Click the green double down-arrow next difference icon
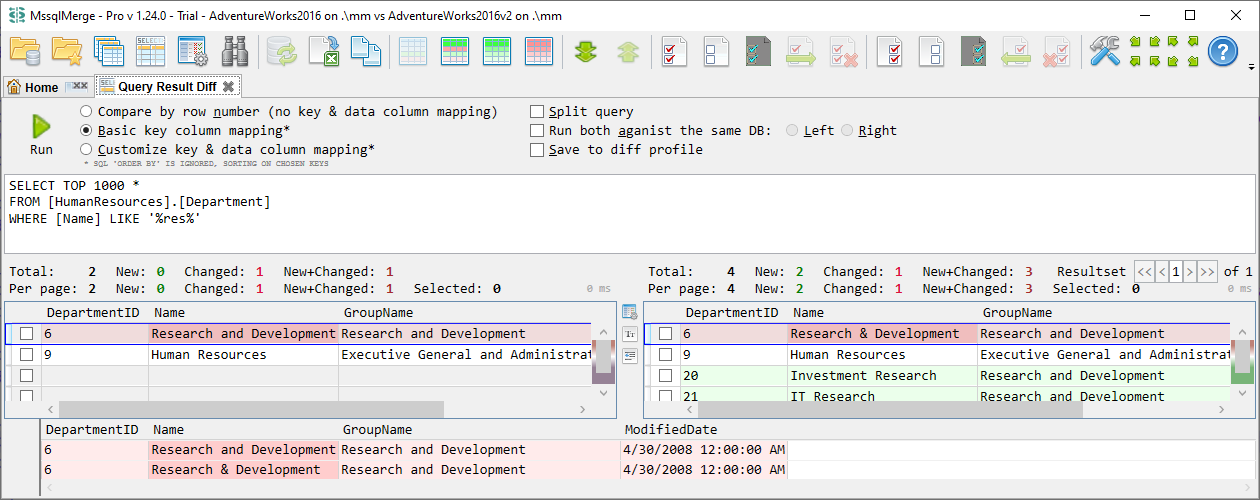 pyautogui.click(x=586, y=51)
